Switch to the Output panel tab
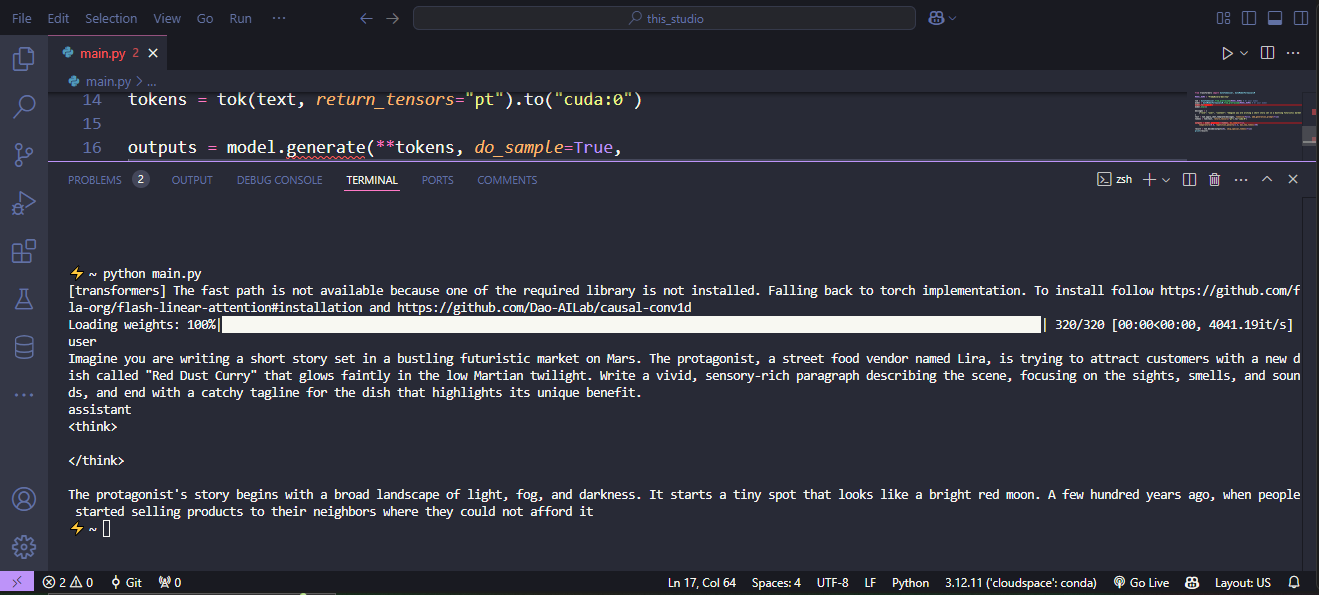This screenshot has width=1319, height=595. point(192,180)
